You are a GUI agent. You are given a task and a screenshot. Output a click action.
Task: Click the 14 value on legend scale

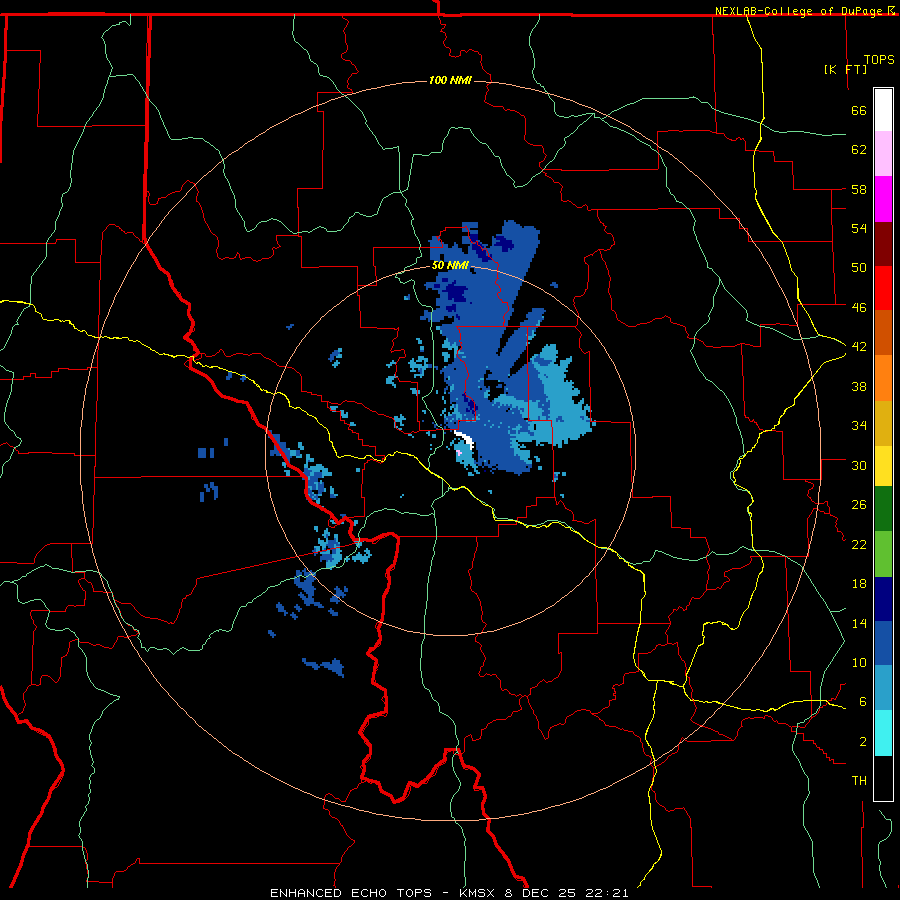pyautogui.click(x=859, y=623)
